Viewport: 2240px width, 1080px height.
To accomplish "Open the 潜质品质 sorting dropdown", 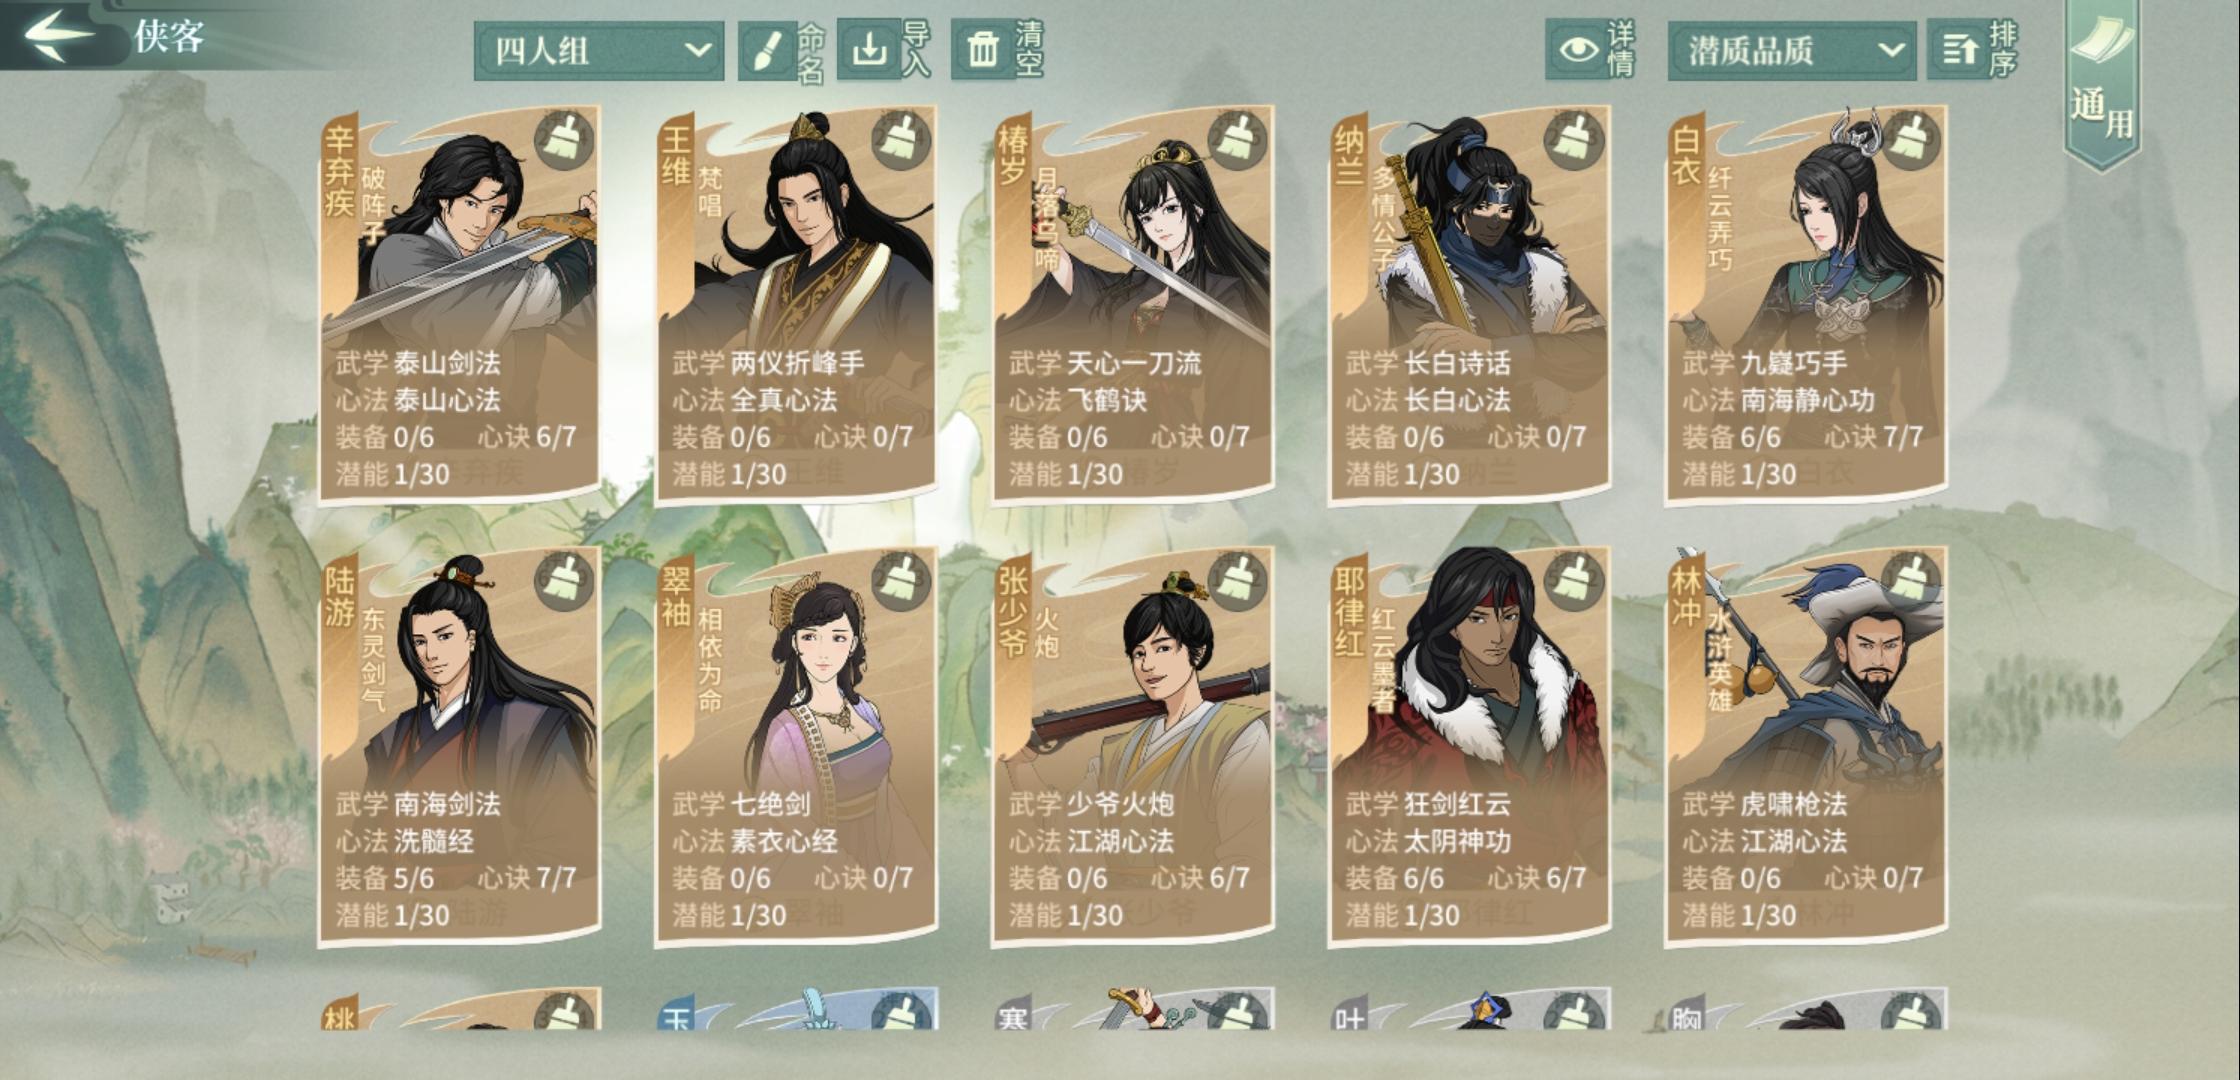I will click(x=1792, y=50).
